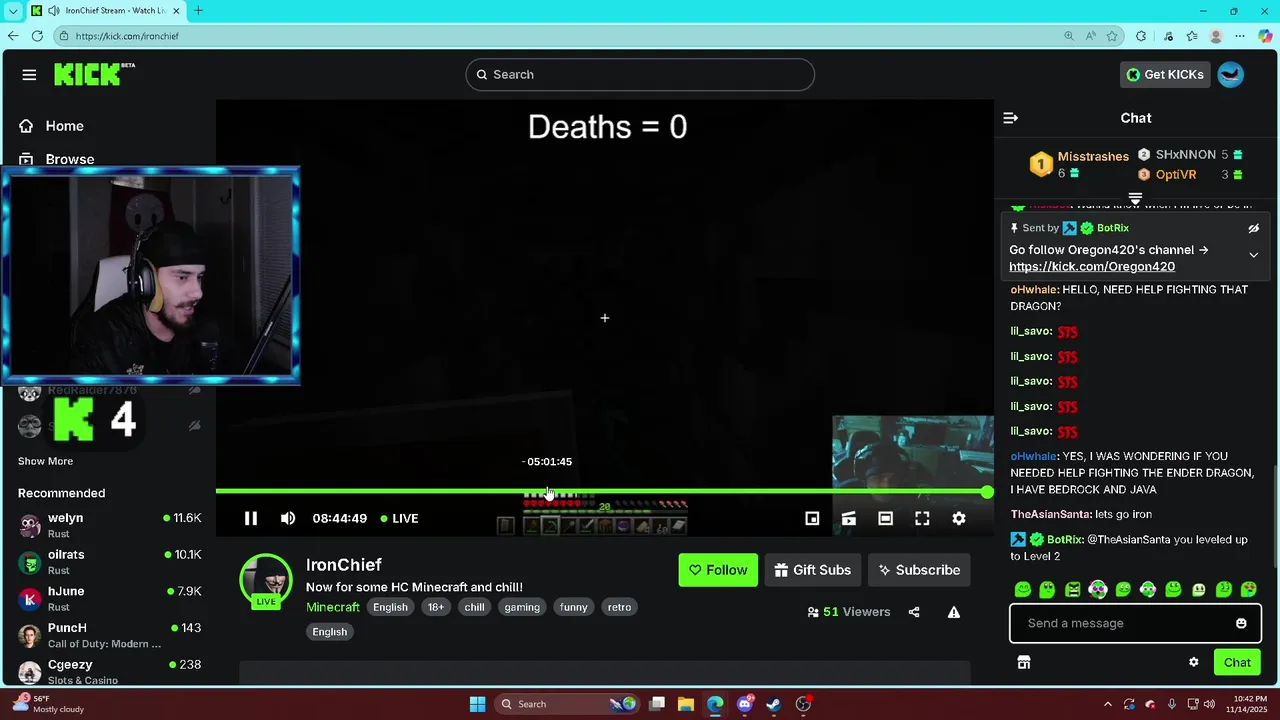Enable picture-in-picture mini player
The width and height of the screenshot is (1280, 720).
812,518
